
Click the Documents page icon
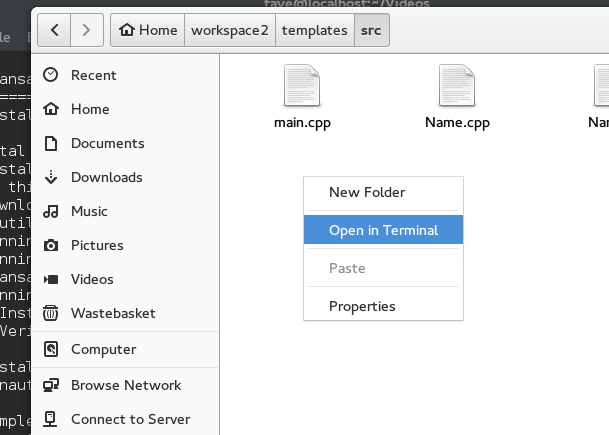[51, 143]
